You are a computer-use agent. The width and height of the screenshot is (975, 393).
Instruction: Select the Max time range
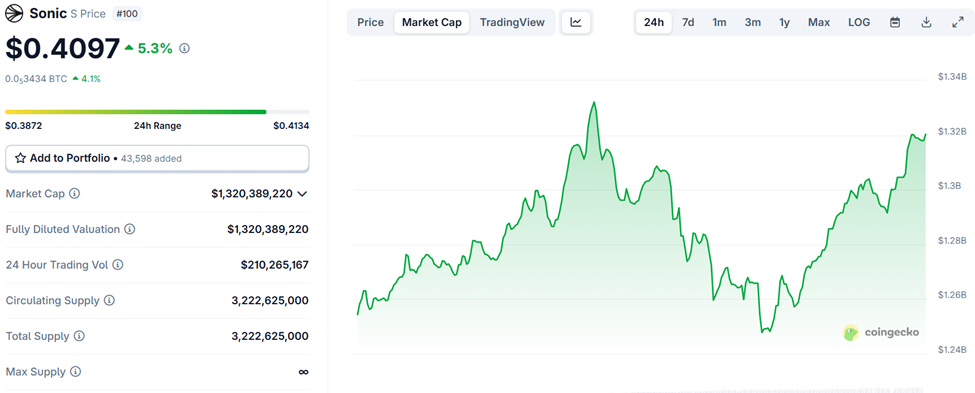coord(819,22)
